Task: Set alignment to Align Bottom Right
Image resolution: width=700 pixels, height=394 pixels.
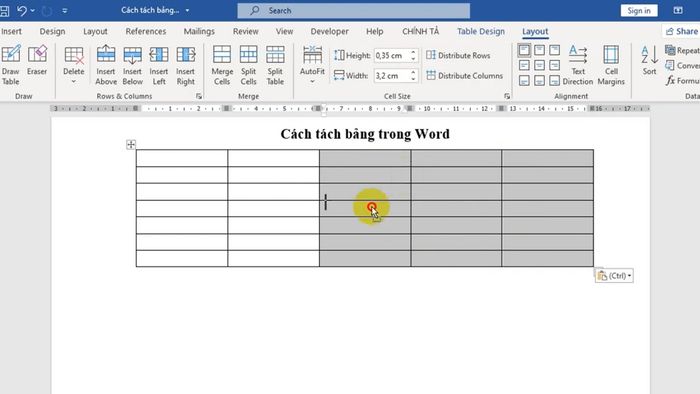Action: (x=554, y=81)
